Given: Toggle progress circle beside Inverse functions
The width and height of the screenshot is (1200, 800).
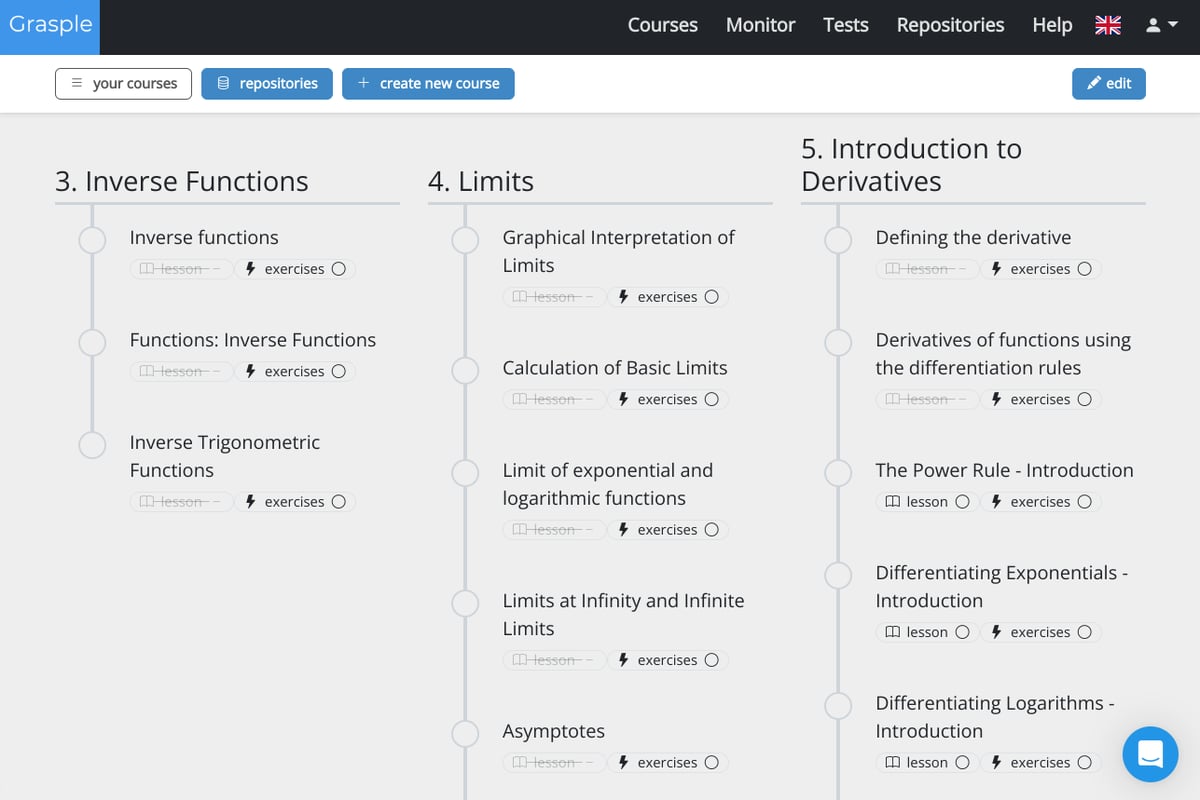Looking at the screenshot, I should [92, 240].
